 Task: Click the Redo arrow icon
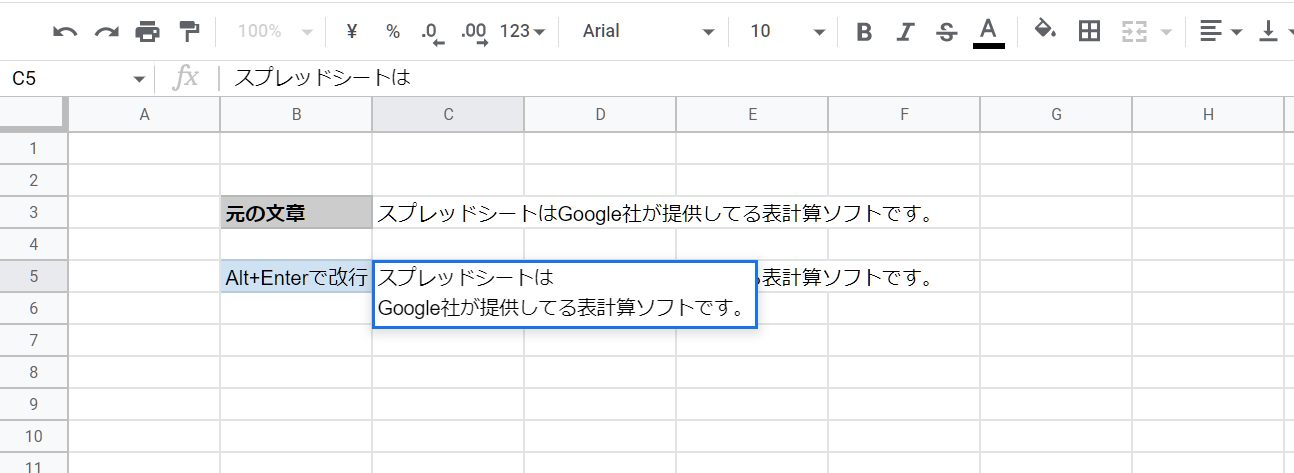(x=106, y=32)
